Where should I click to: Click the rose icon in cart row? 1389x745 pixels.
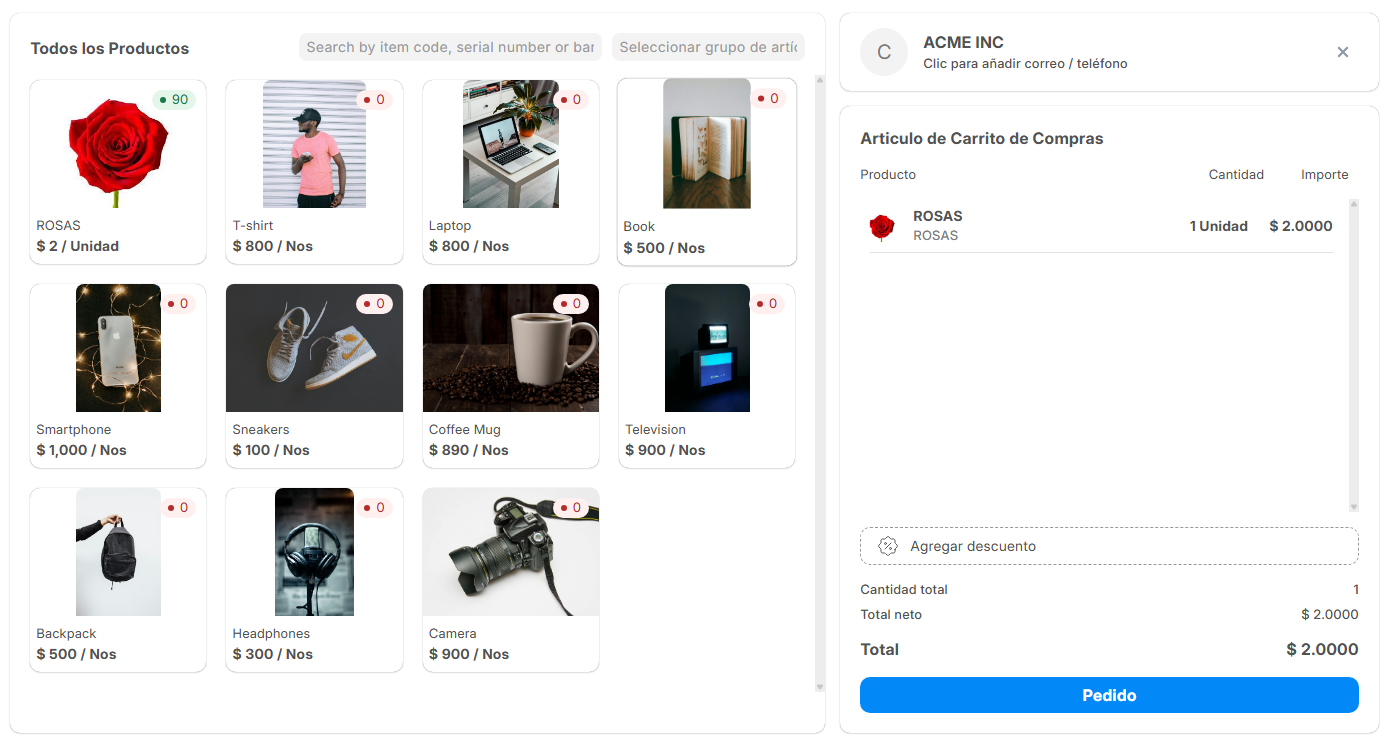881,227
